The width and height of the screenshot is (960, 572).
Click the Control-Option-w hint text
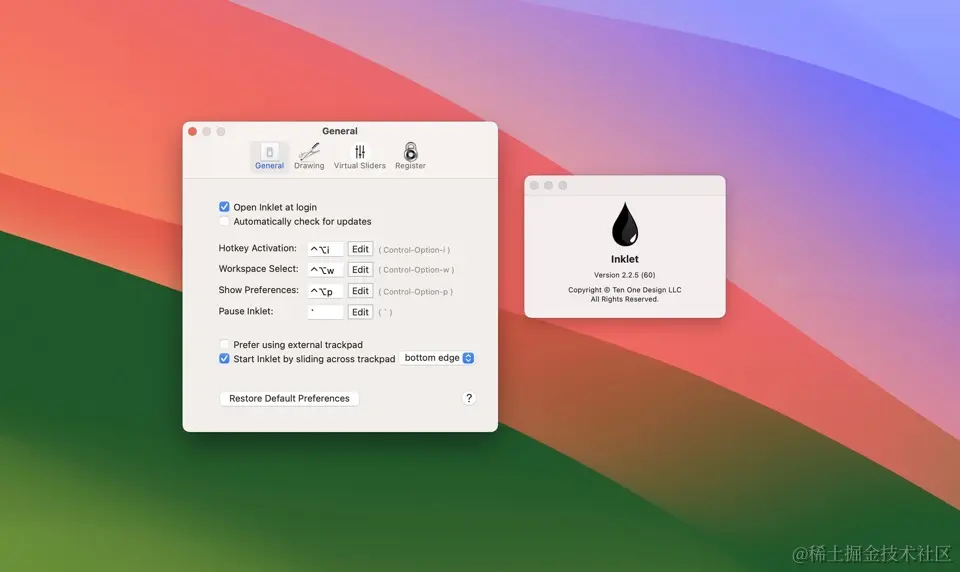416,270
